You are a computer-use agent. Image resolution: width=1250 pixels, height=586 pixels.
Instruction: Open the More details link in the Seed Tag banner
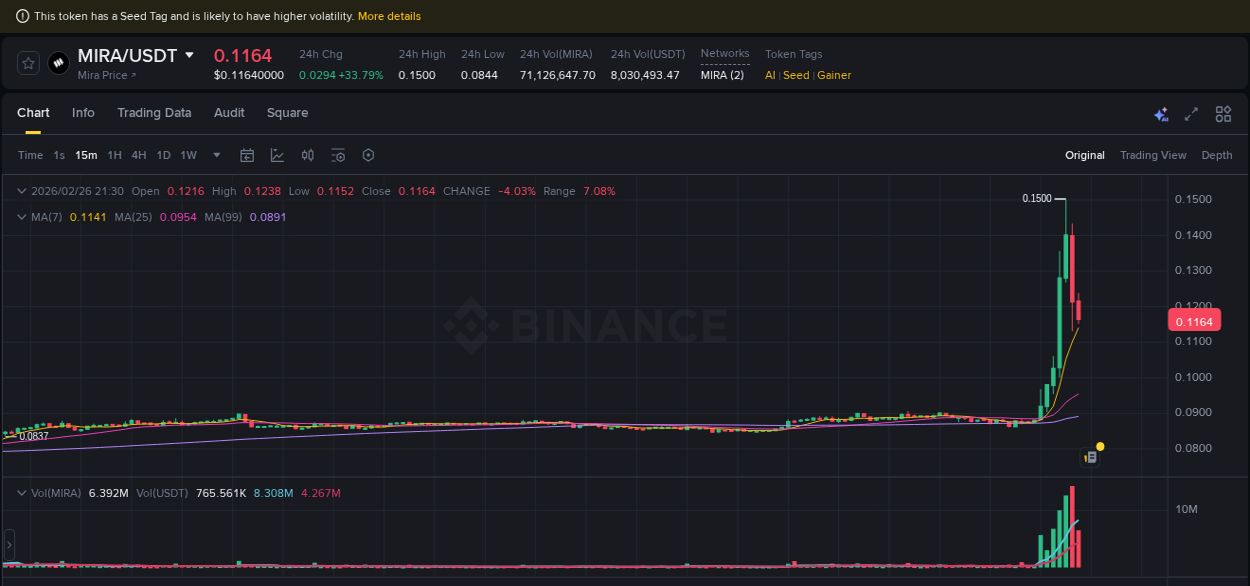(389, 16)
